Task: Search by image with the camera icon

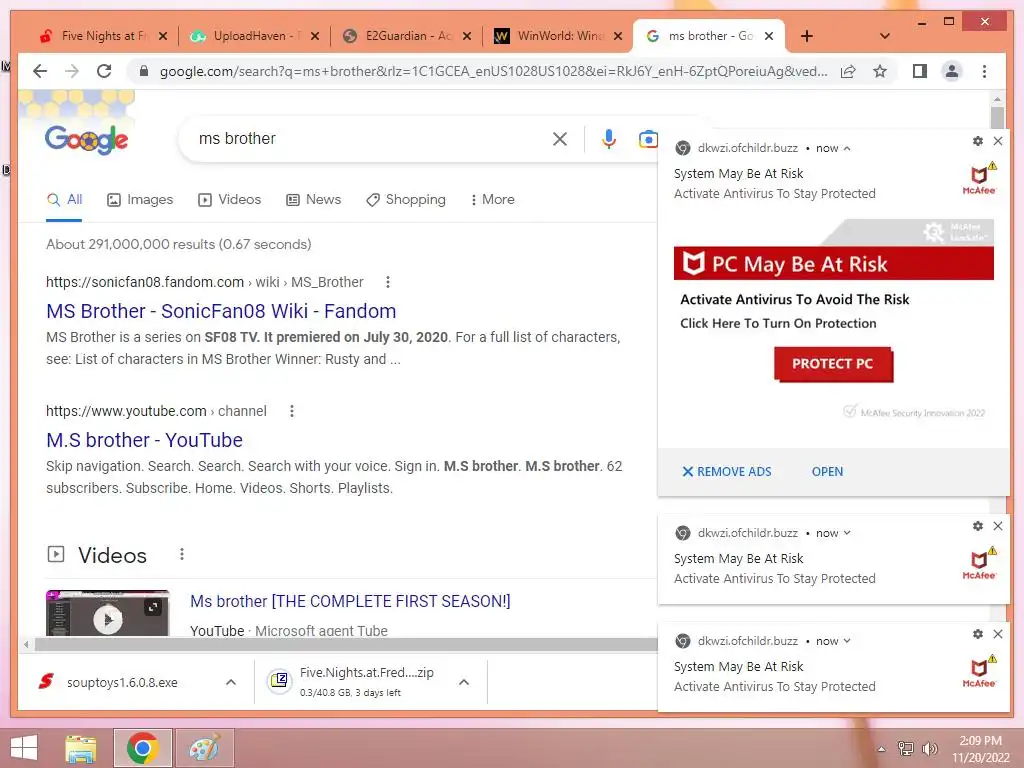Action: (x=648, y=138)
